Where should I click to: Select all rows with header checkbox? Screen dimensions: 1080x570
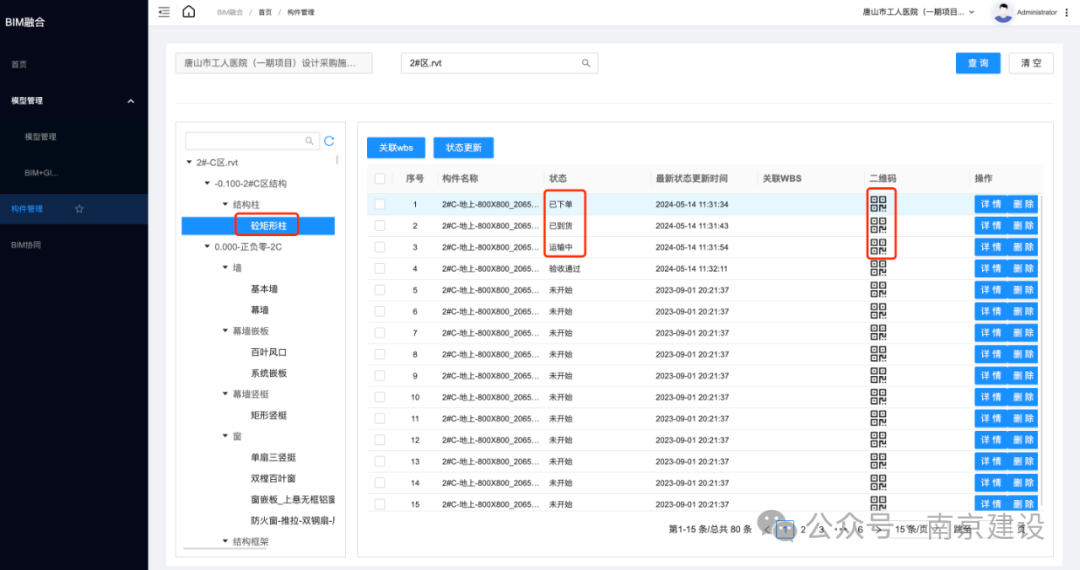380,178
